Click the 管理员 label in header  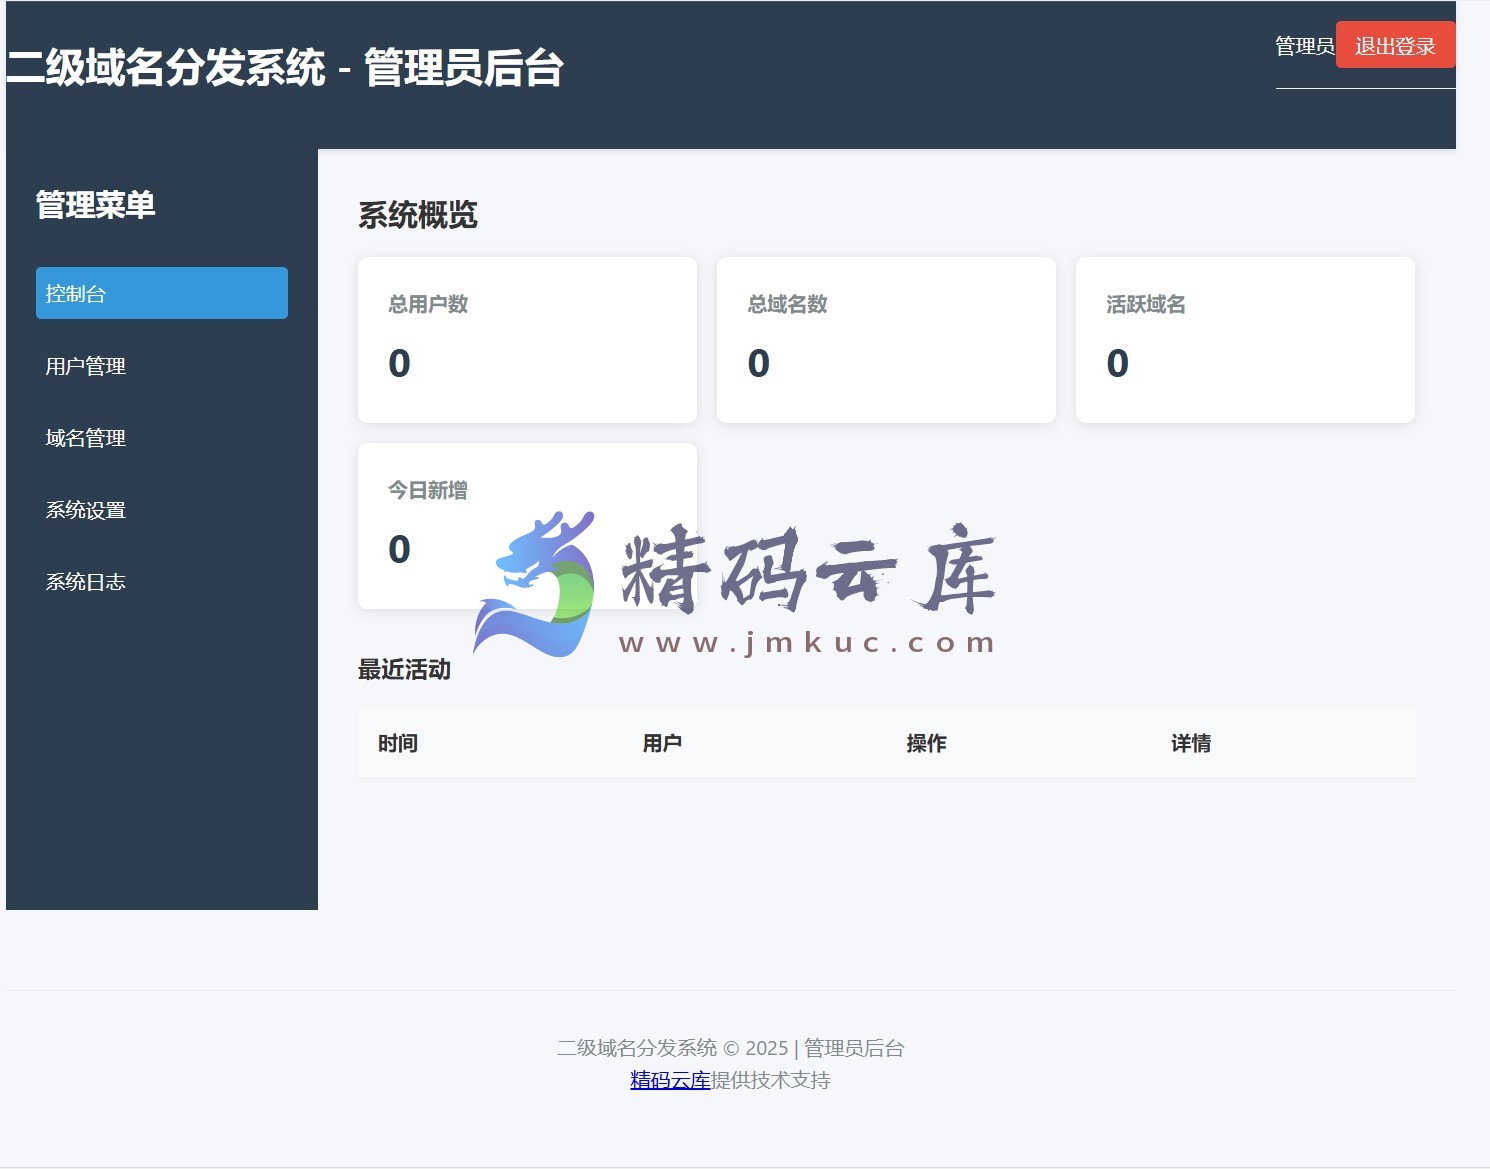pyautogui.click(x=1304, y=46)
